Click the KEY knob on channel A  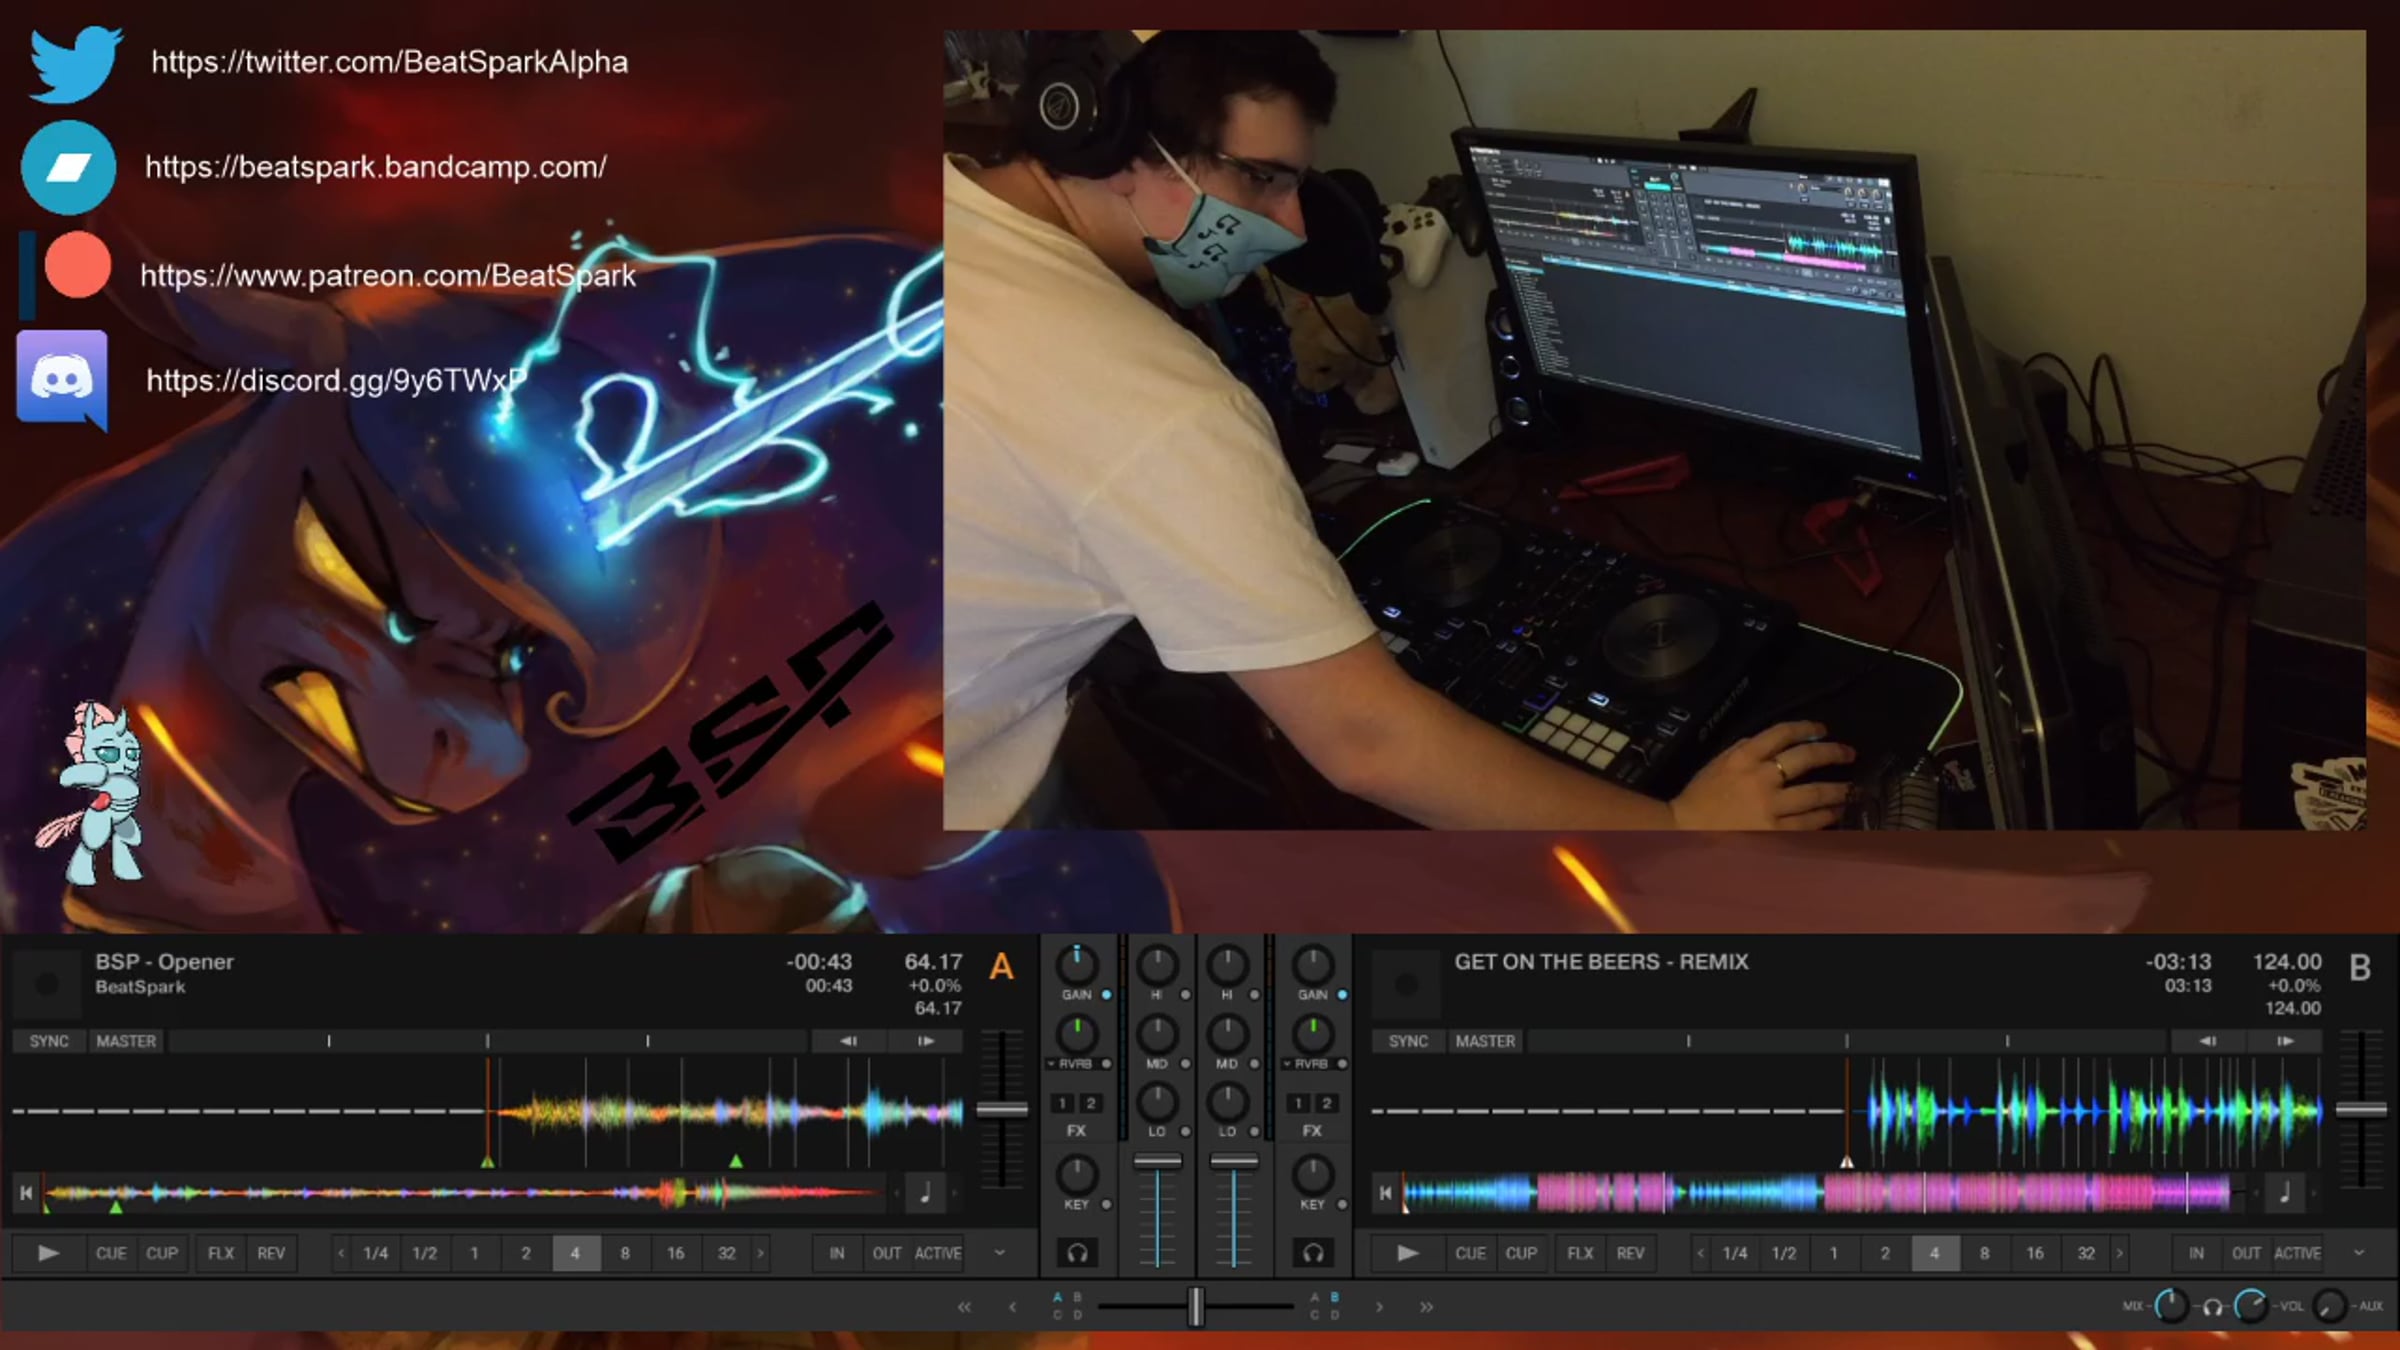click(1077, 1175)
